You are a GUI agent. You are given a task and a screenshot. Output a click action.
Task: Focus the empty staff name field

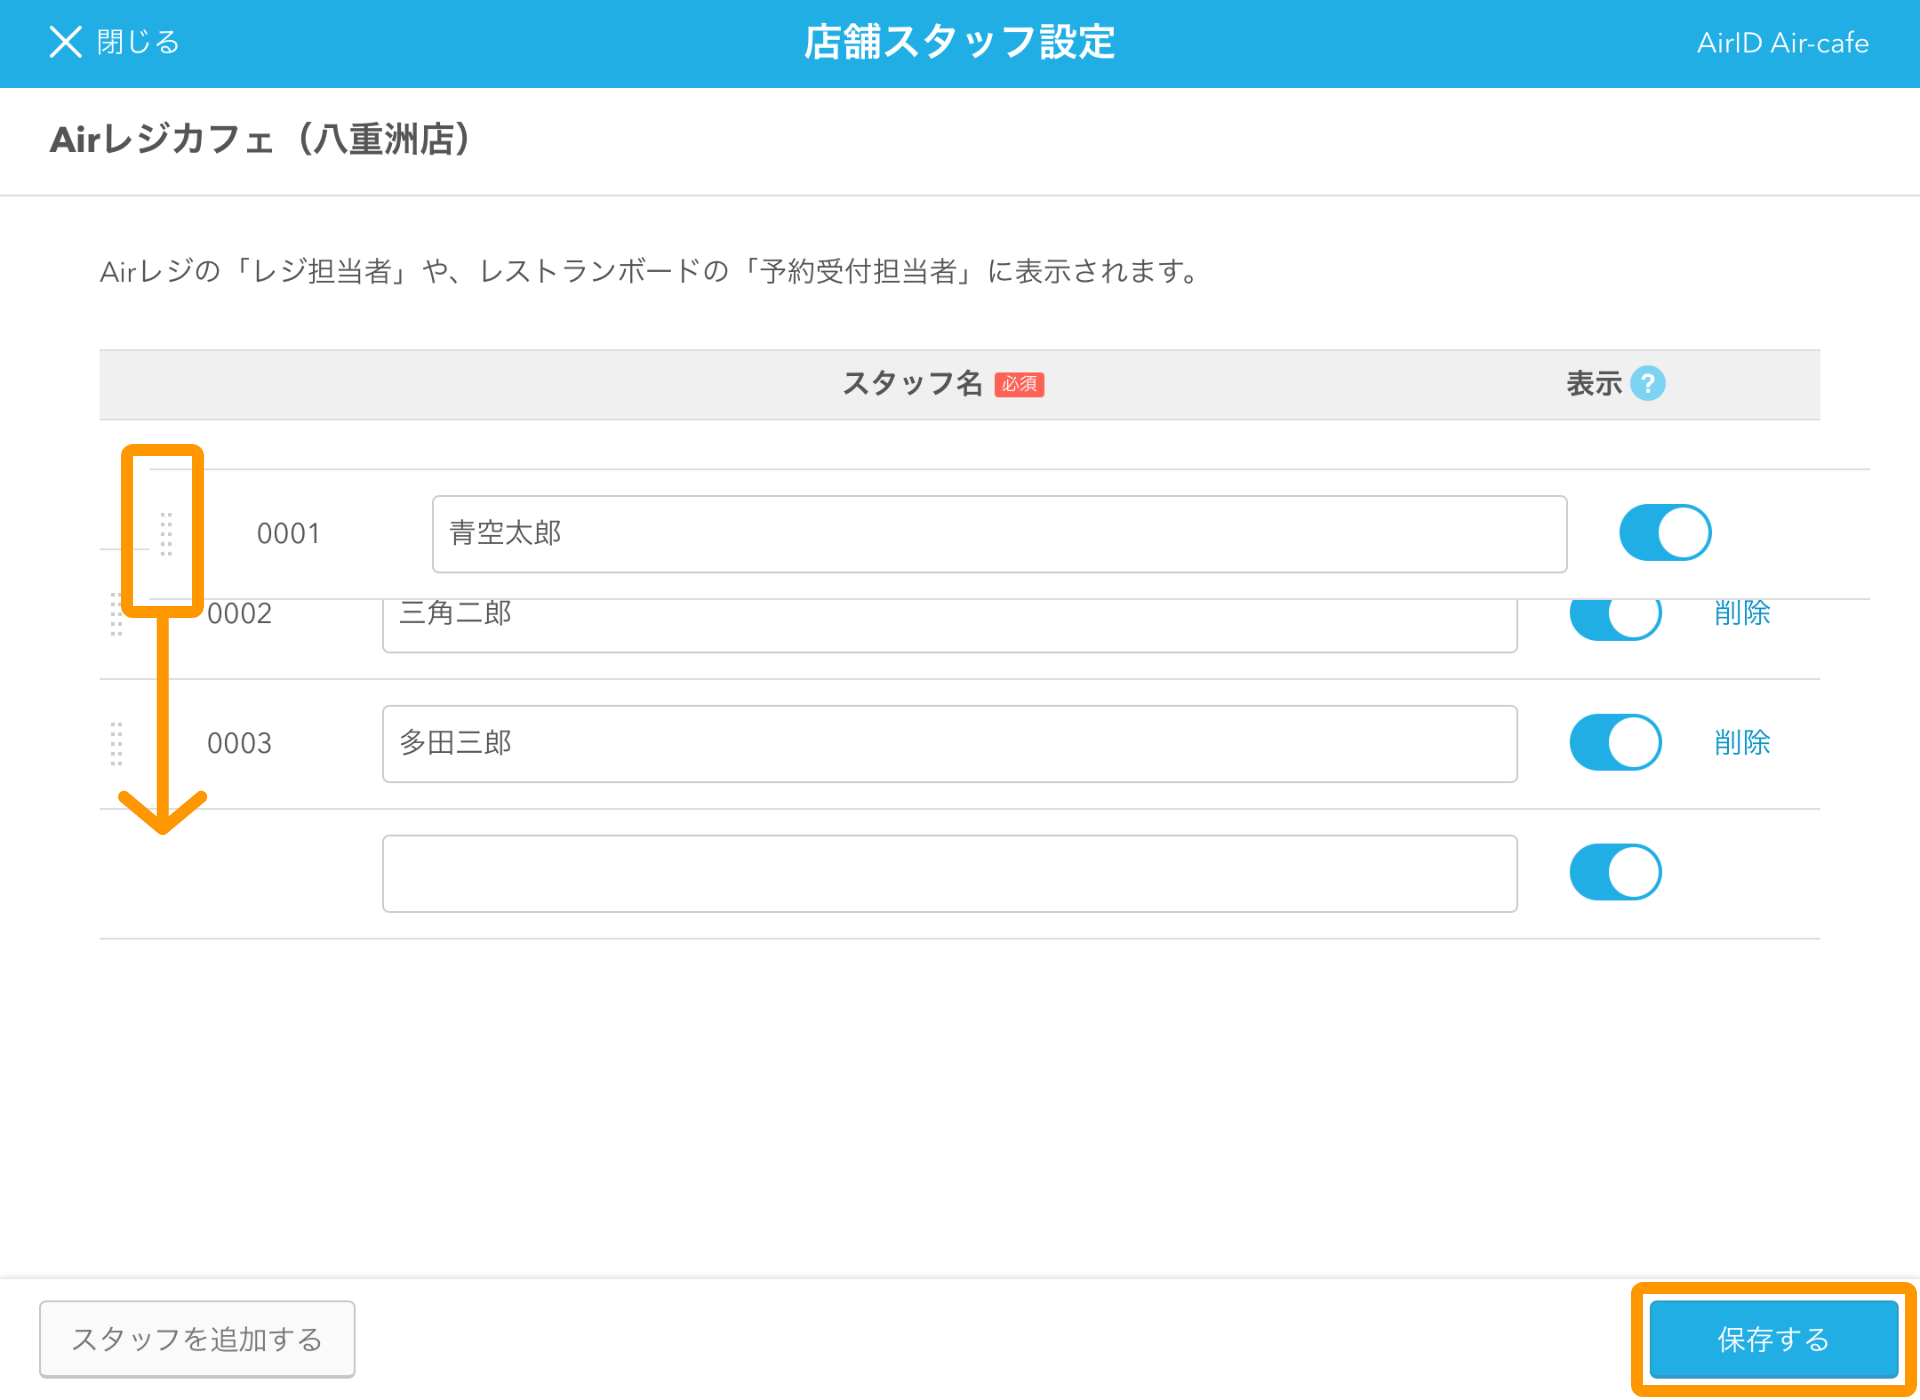pos(948,874)
